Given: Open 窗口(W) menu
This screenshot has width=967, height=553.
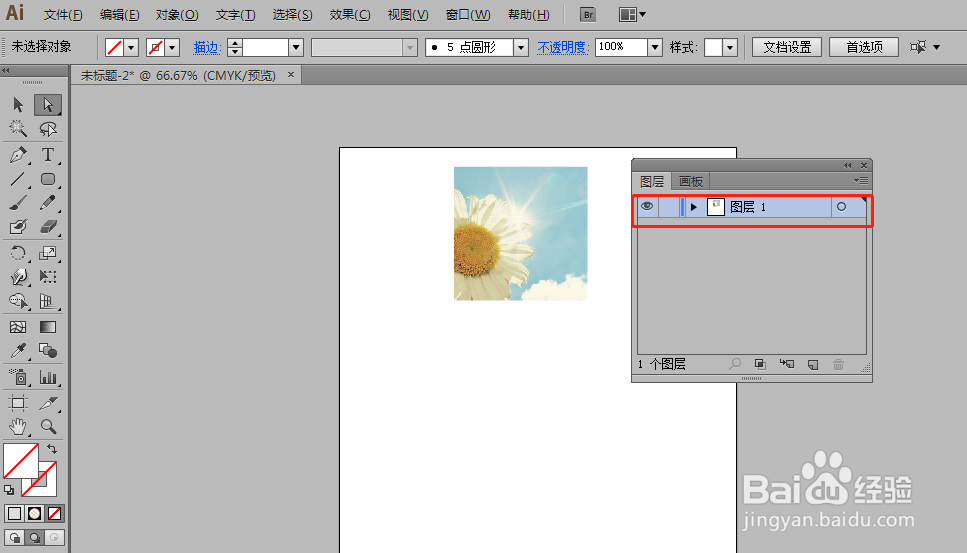Looking at the screenshot, I should point(468,15).
